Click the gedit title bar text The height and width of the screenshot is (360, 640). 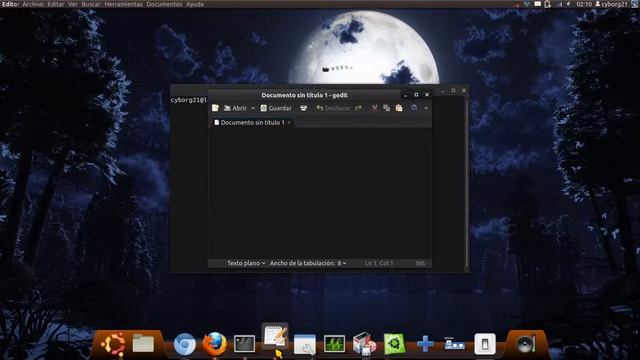[x=304, y=95]
